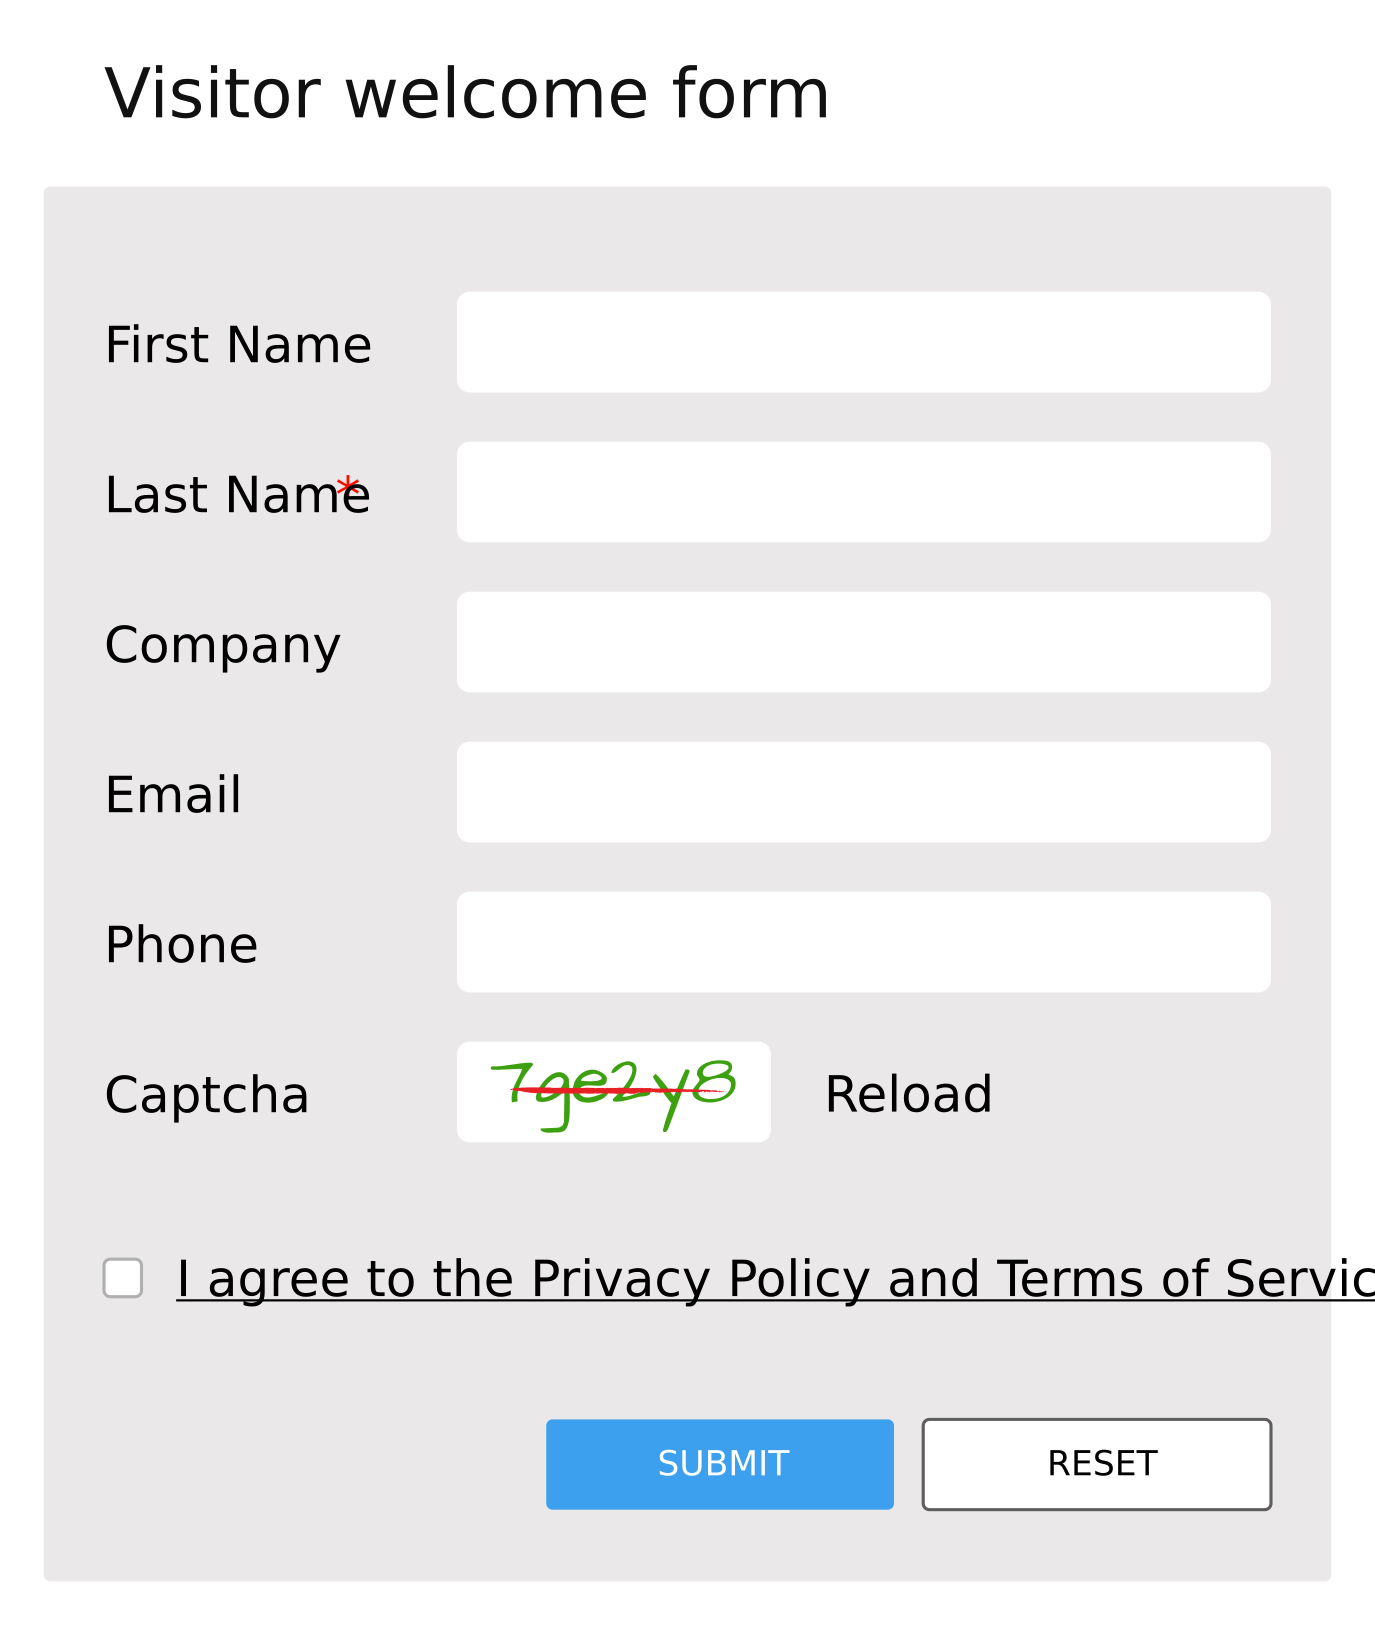This screenshot has height=1625, width=1375.
Task: Click the Email label
Action: [x=173, y=795]
